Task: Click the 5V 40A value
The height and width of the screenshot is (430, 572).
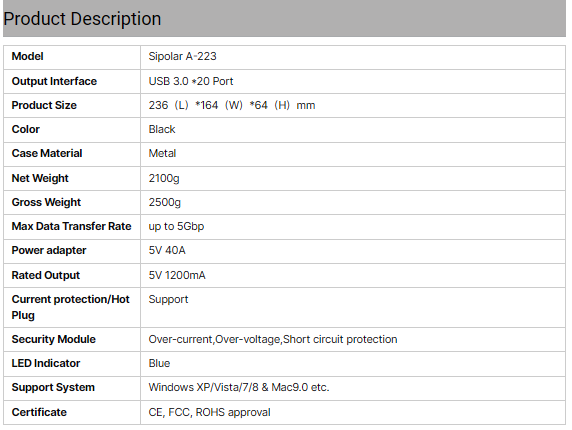Action: coord(167,250)
